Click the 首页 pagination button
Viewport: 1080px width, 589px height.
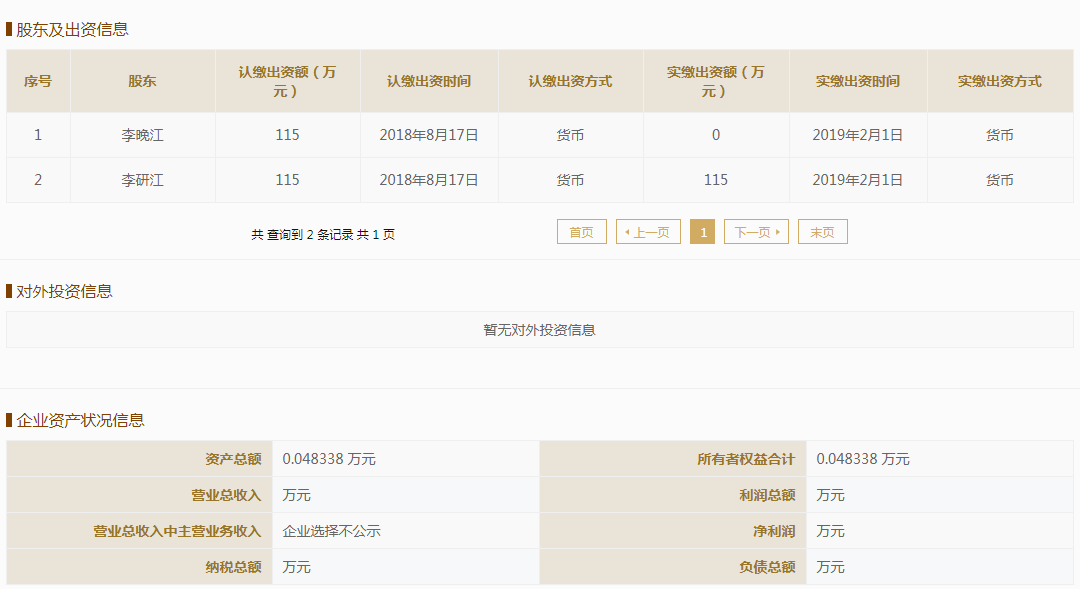pyautogui.click(x=581, y=231)
